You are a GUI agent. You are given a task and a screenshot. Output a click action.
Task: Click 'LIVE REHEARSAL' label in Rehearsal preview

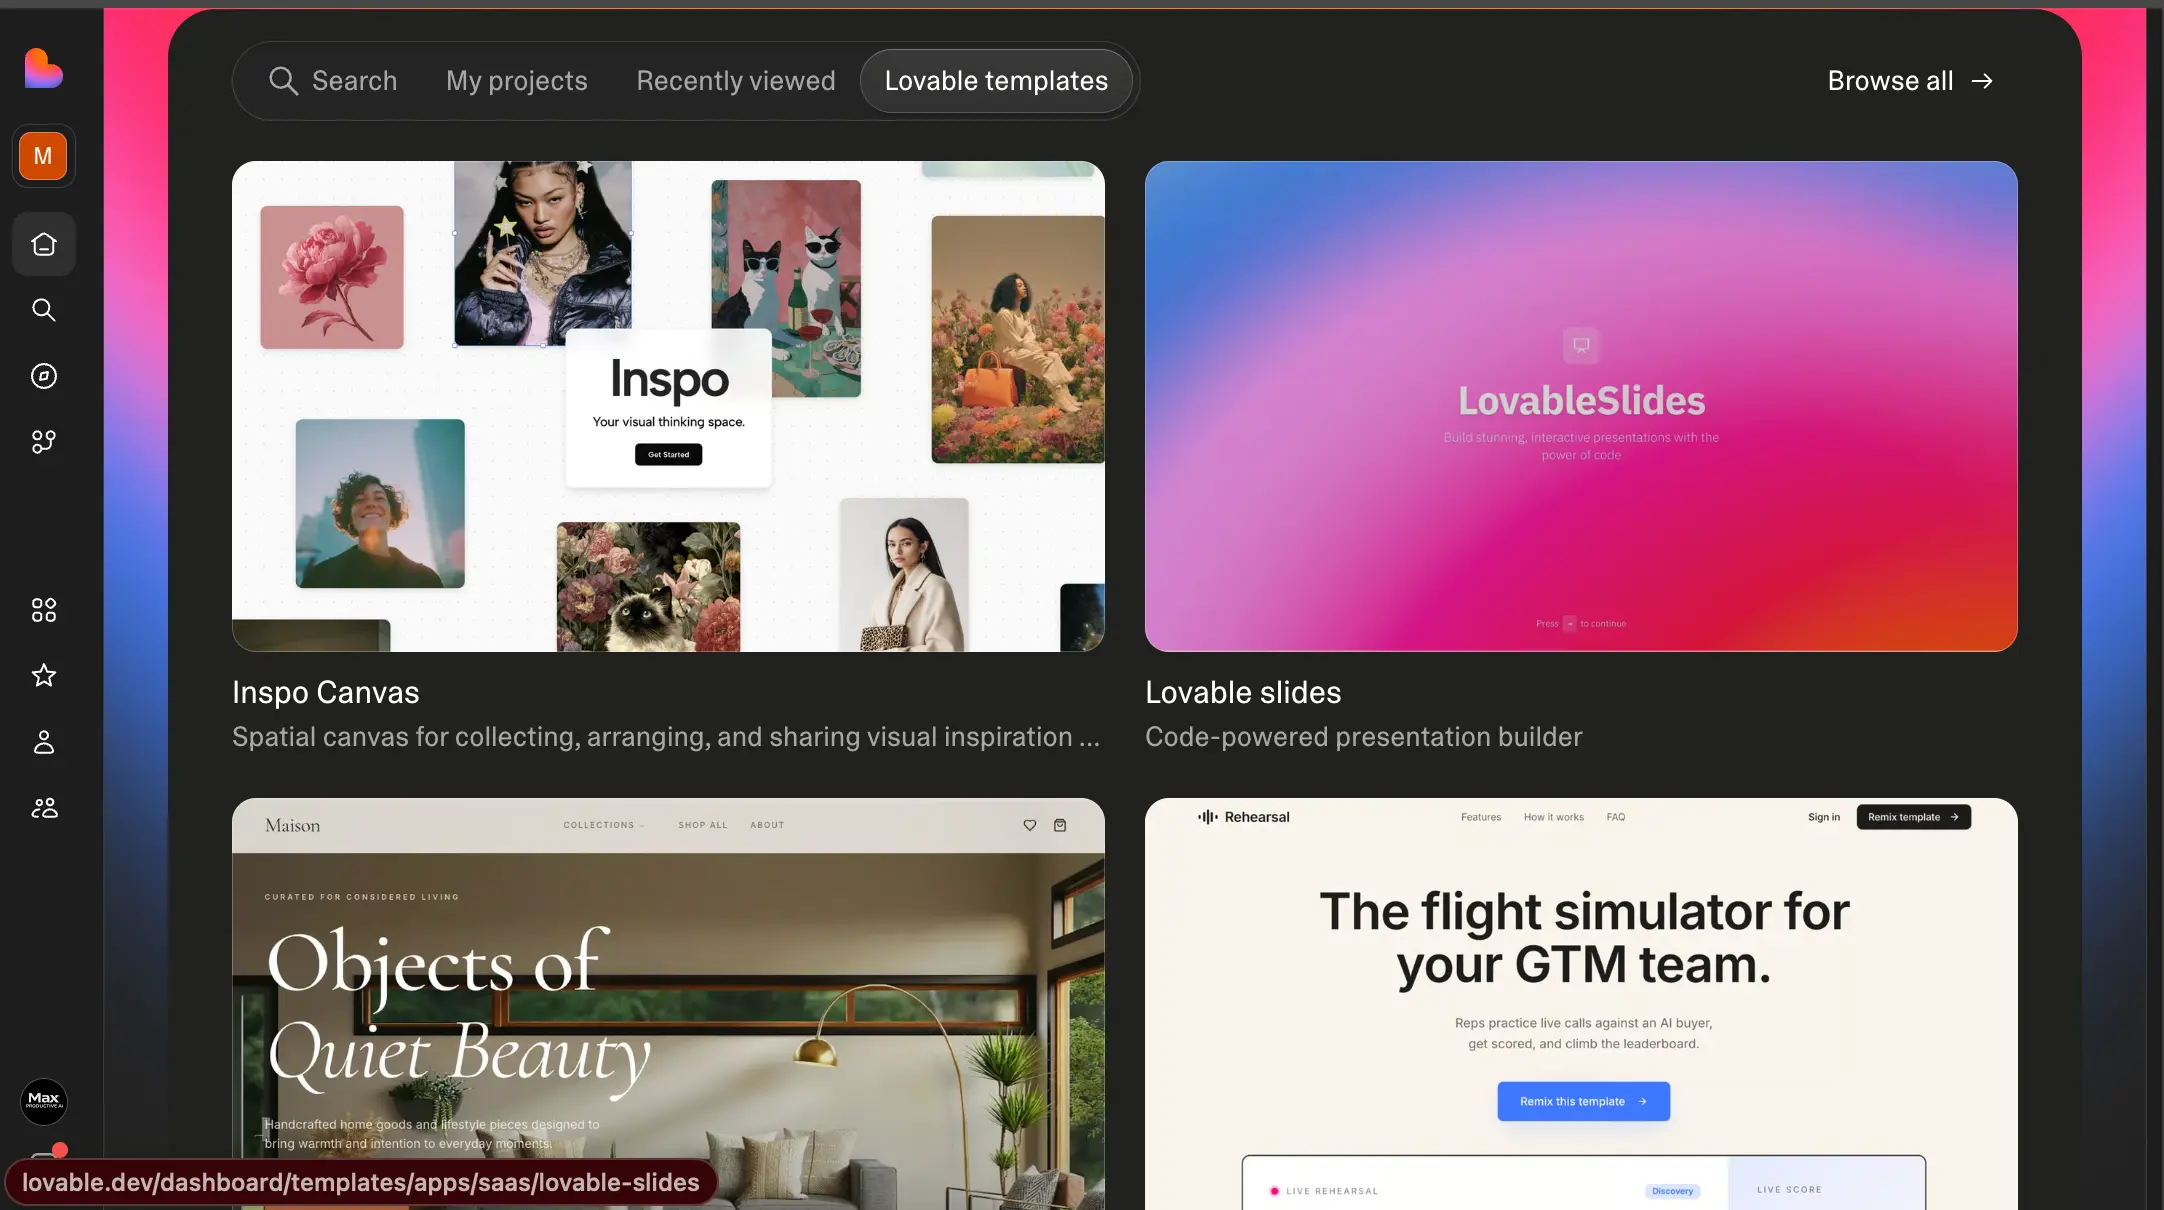[1332, 1191]
